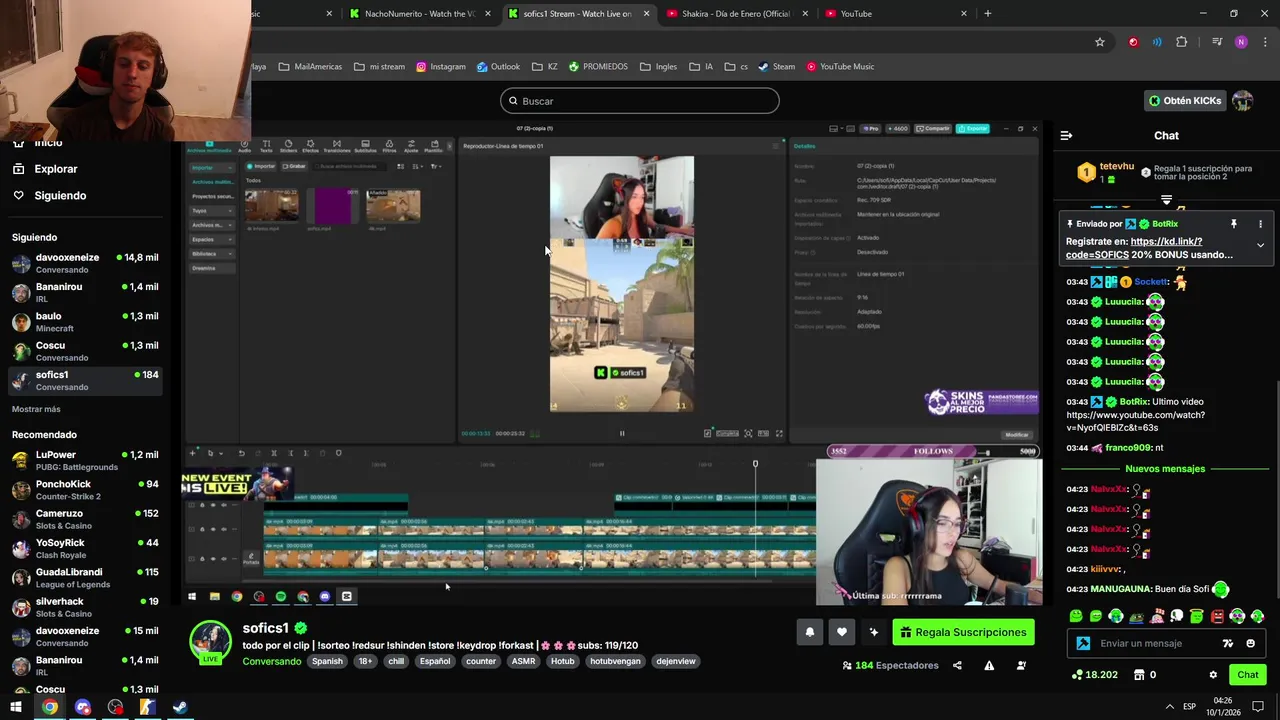The width and height of the screenshot is (1280, 720).
Task: Open chat settings gear icon
Action: point(1213,675)
